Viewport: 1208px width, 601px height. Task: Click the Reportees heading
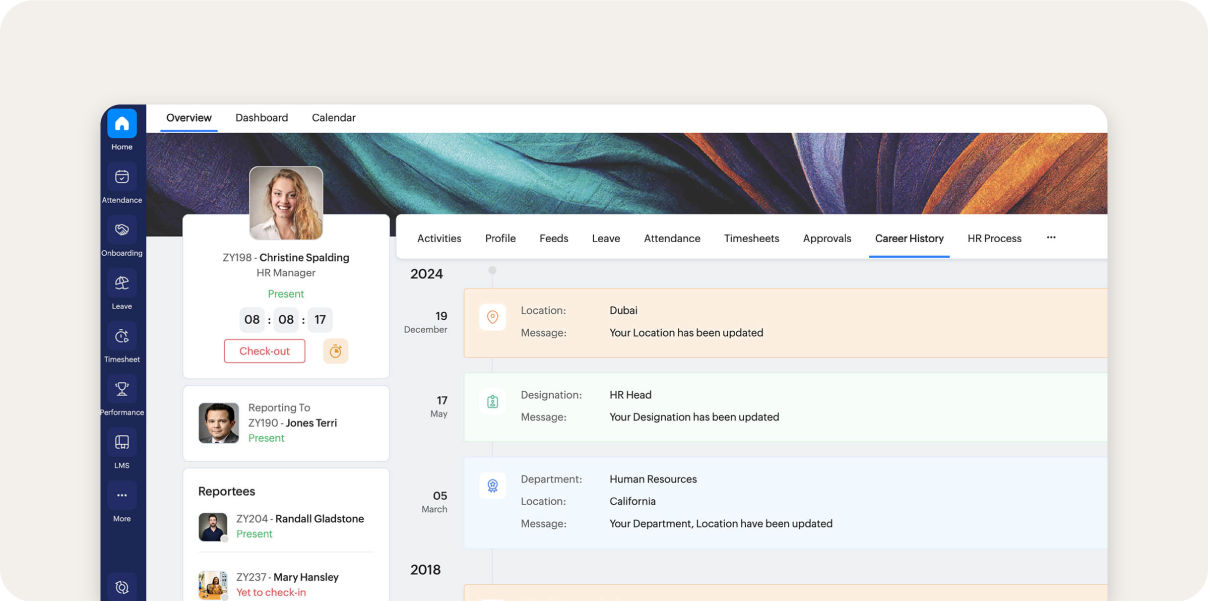tap(227, 491)
